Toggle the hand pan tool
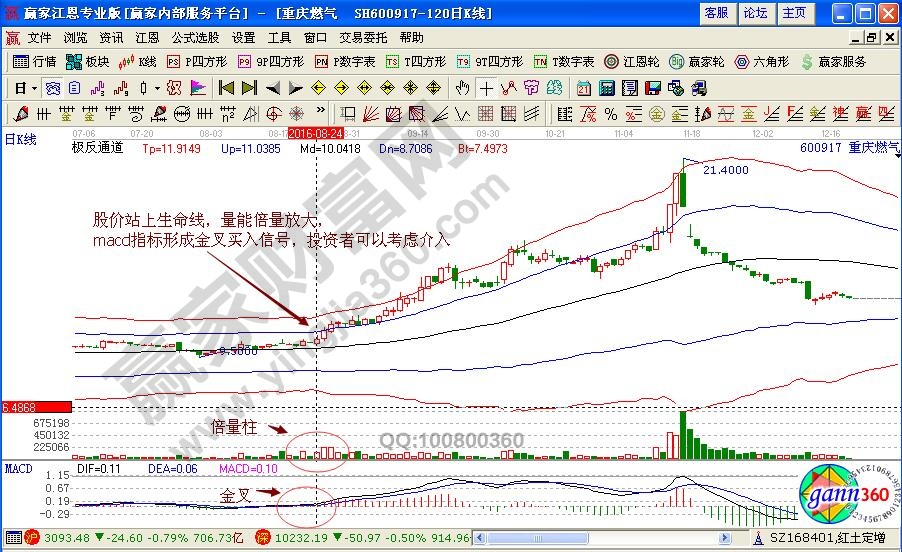 pyautogui.click(x=462, y=87)
